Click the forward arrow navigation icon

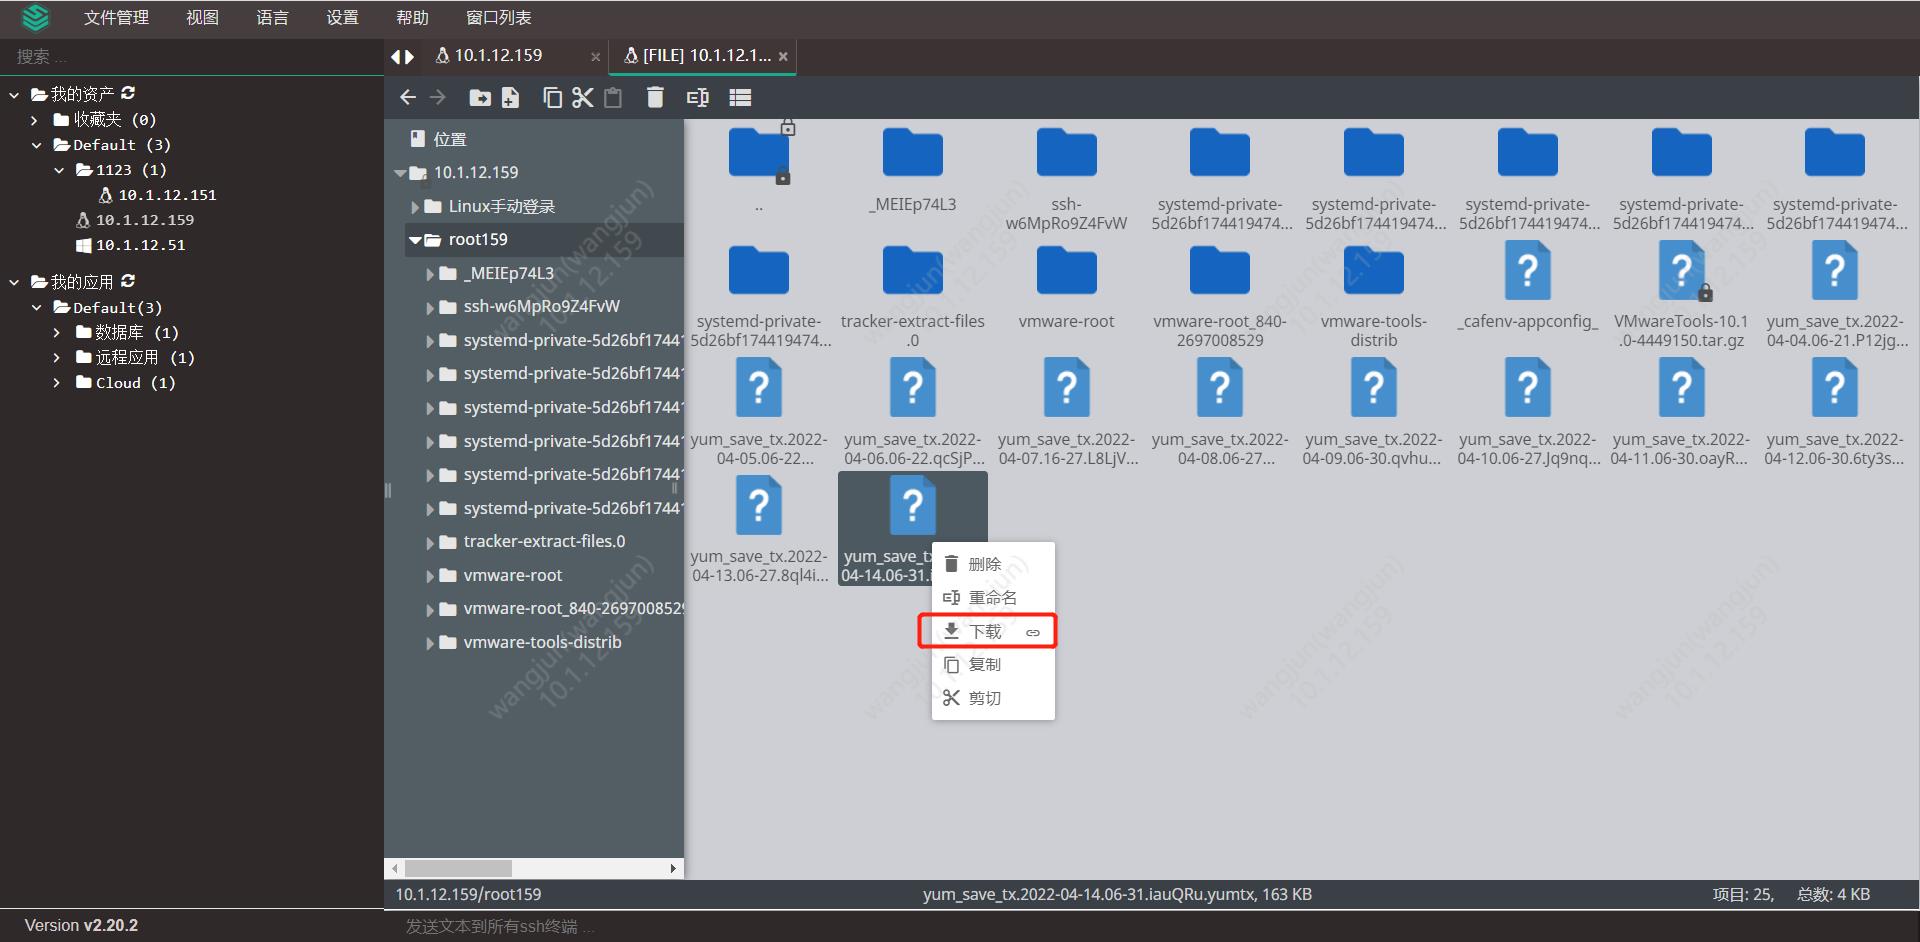point(437,97)
